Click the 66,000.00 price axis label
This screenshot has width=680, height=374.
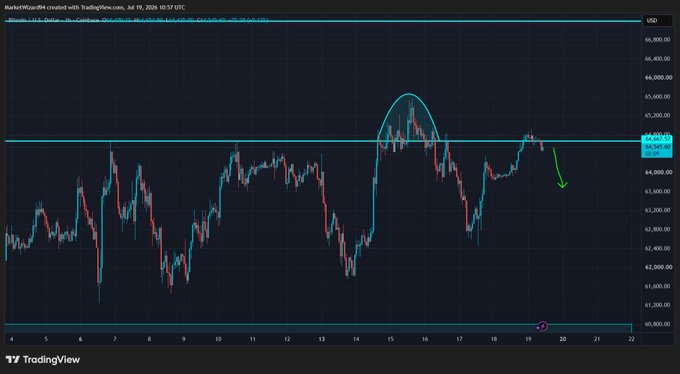[658, 78]
